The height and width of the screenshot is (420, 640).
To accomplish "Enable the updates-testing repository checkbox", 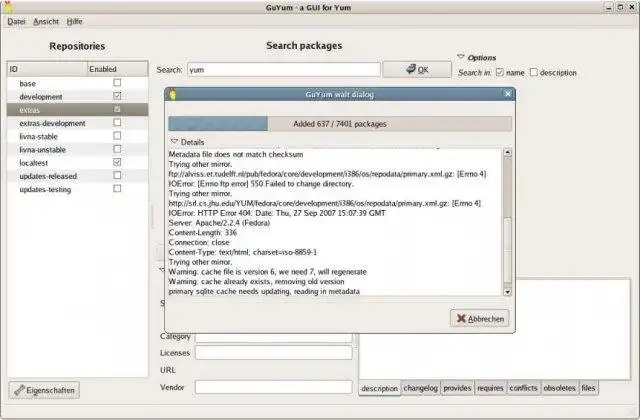I will pos(117,189).
